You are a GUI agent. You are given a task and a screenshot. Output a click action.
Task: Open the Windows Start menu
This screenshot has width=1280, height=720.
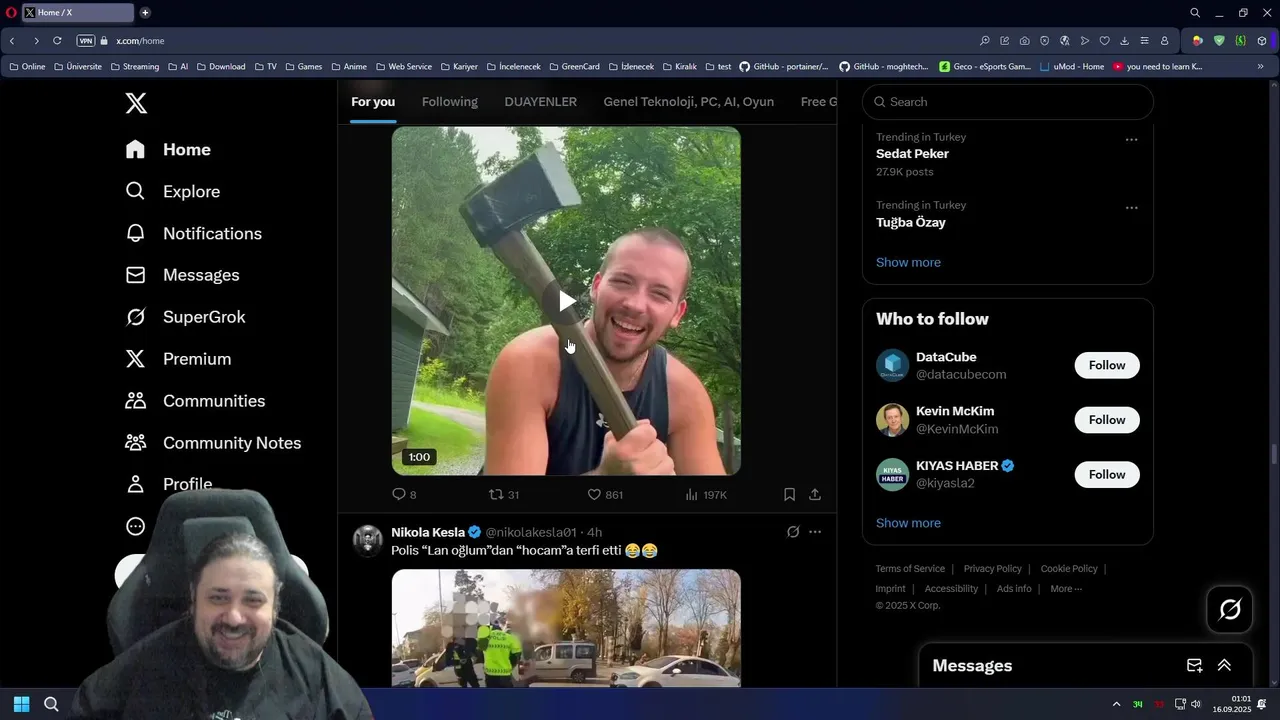pyautogui.click(x=21, y=704)
